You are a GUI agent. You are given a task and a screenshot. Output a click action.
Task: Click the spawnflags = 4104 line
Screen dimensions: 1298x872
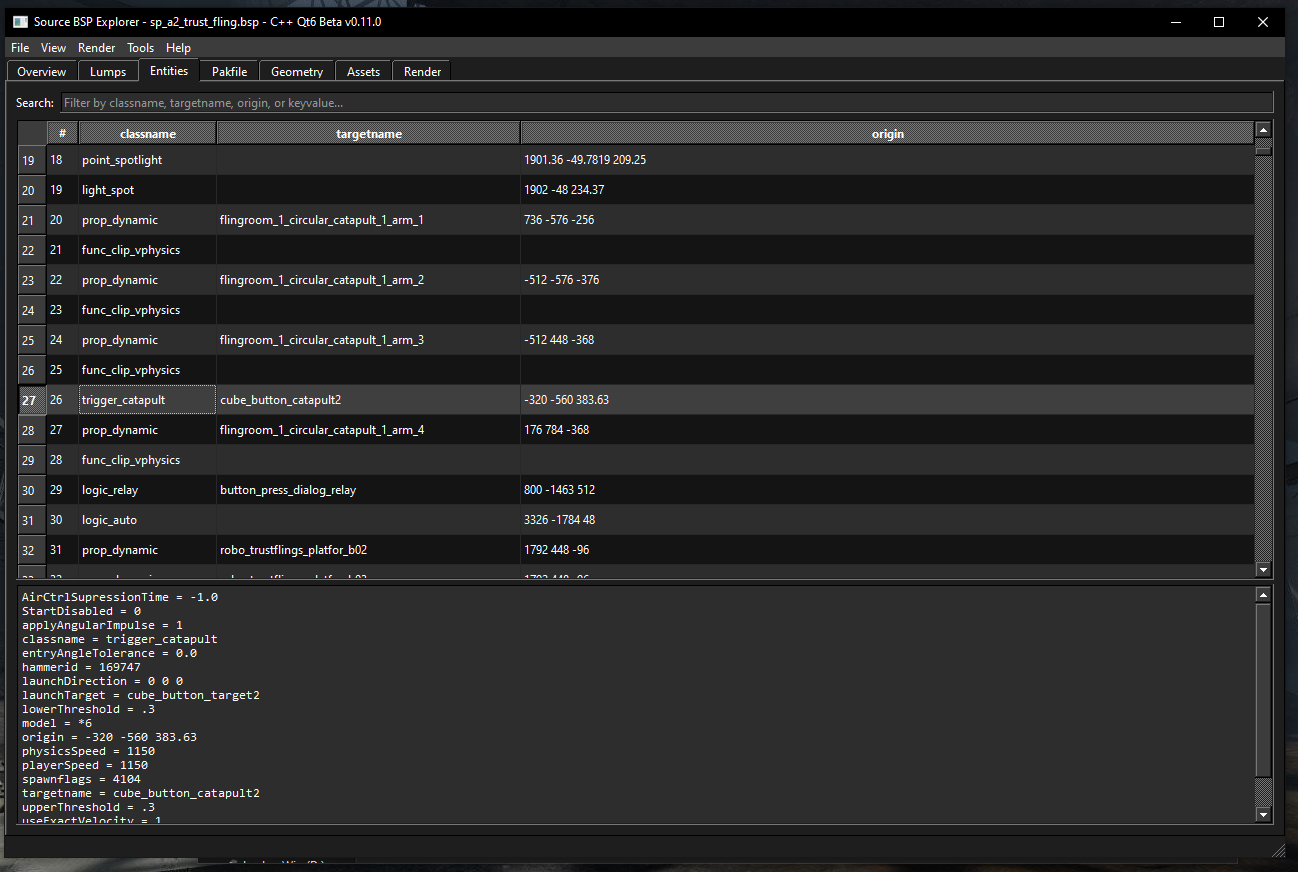pos(81,779)
